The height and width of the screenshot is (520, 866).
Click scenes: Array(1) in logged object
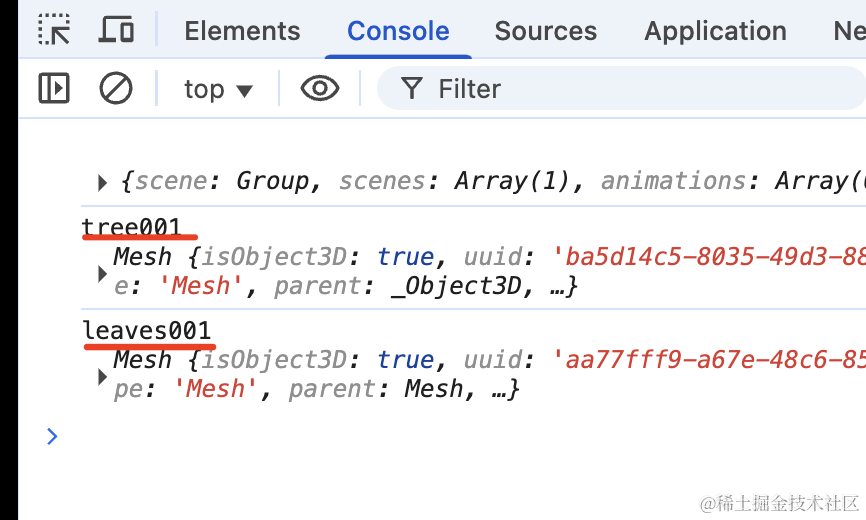tap(455, 181)
